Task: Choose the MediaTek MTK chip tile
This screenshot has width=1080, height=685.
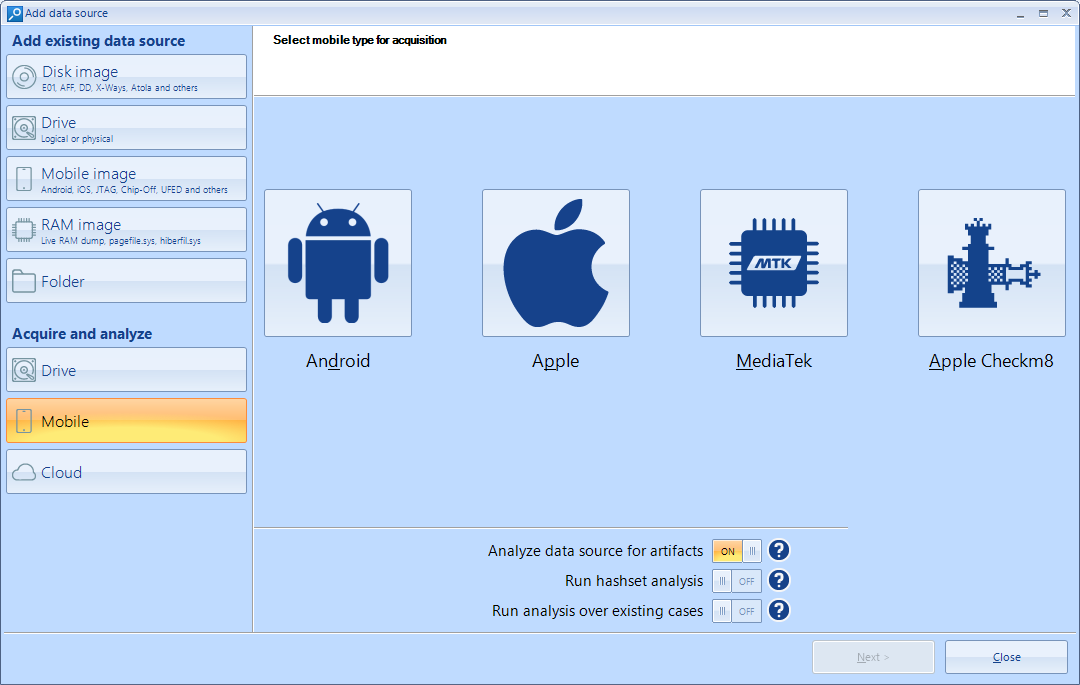Action: click(x=774, y=263)
